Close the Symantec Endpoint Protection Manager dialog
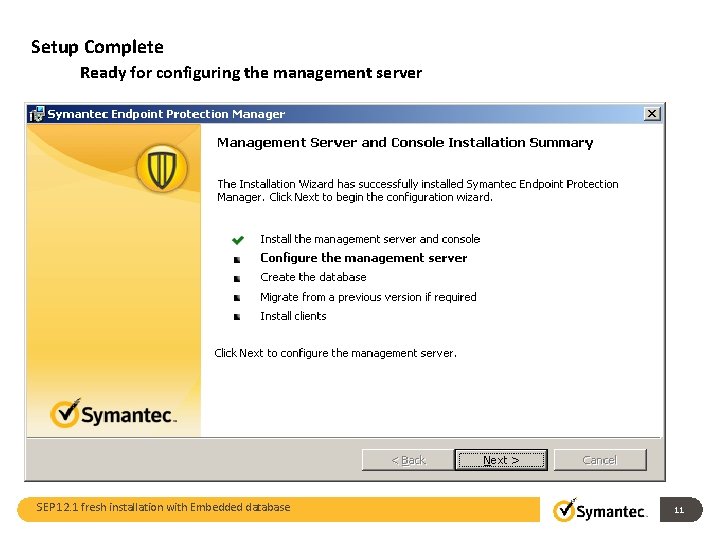The image size is (720, 540). 652,113
